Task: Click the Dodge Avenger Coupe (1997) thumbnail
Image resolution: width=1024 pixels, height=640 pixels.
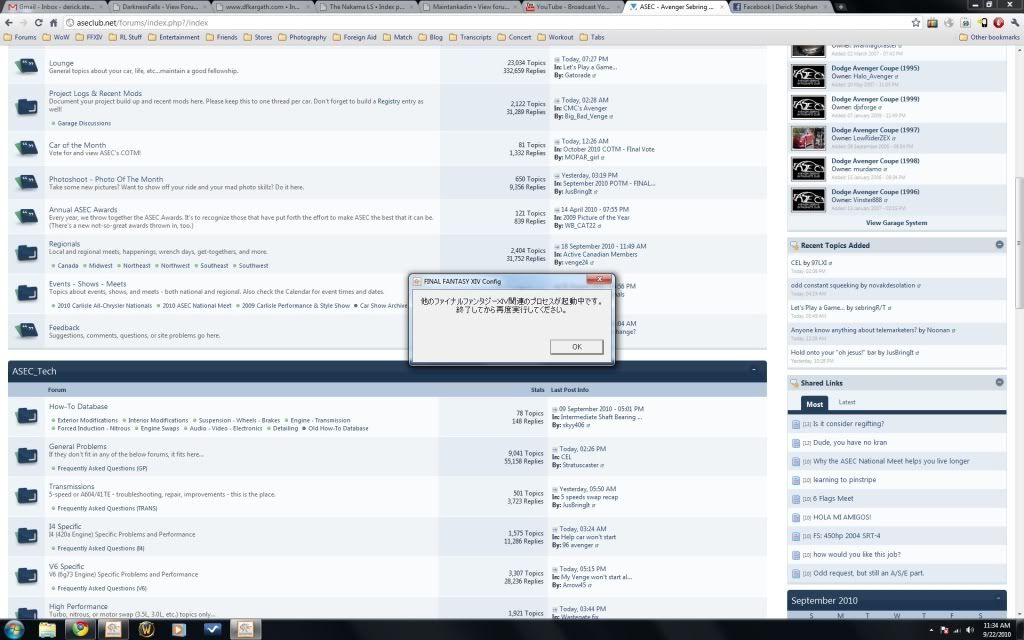Action: point(808,138)
